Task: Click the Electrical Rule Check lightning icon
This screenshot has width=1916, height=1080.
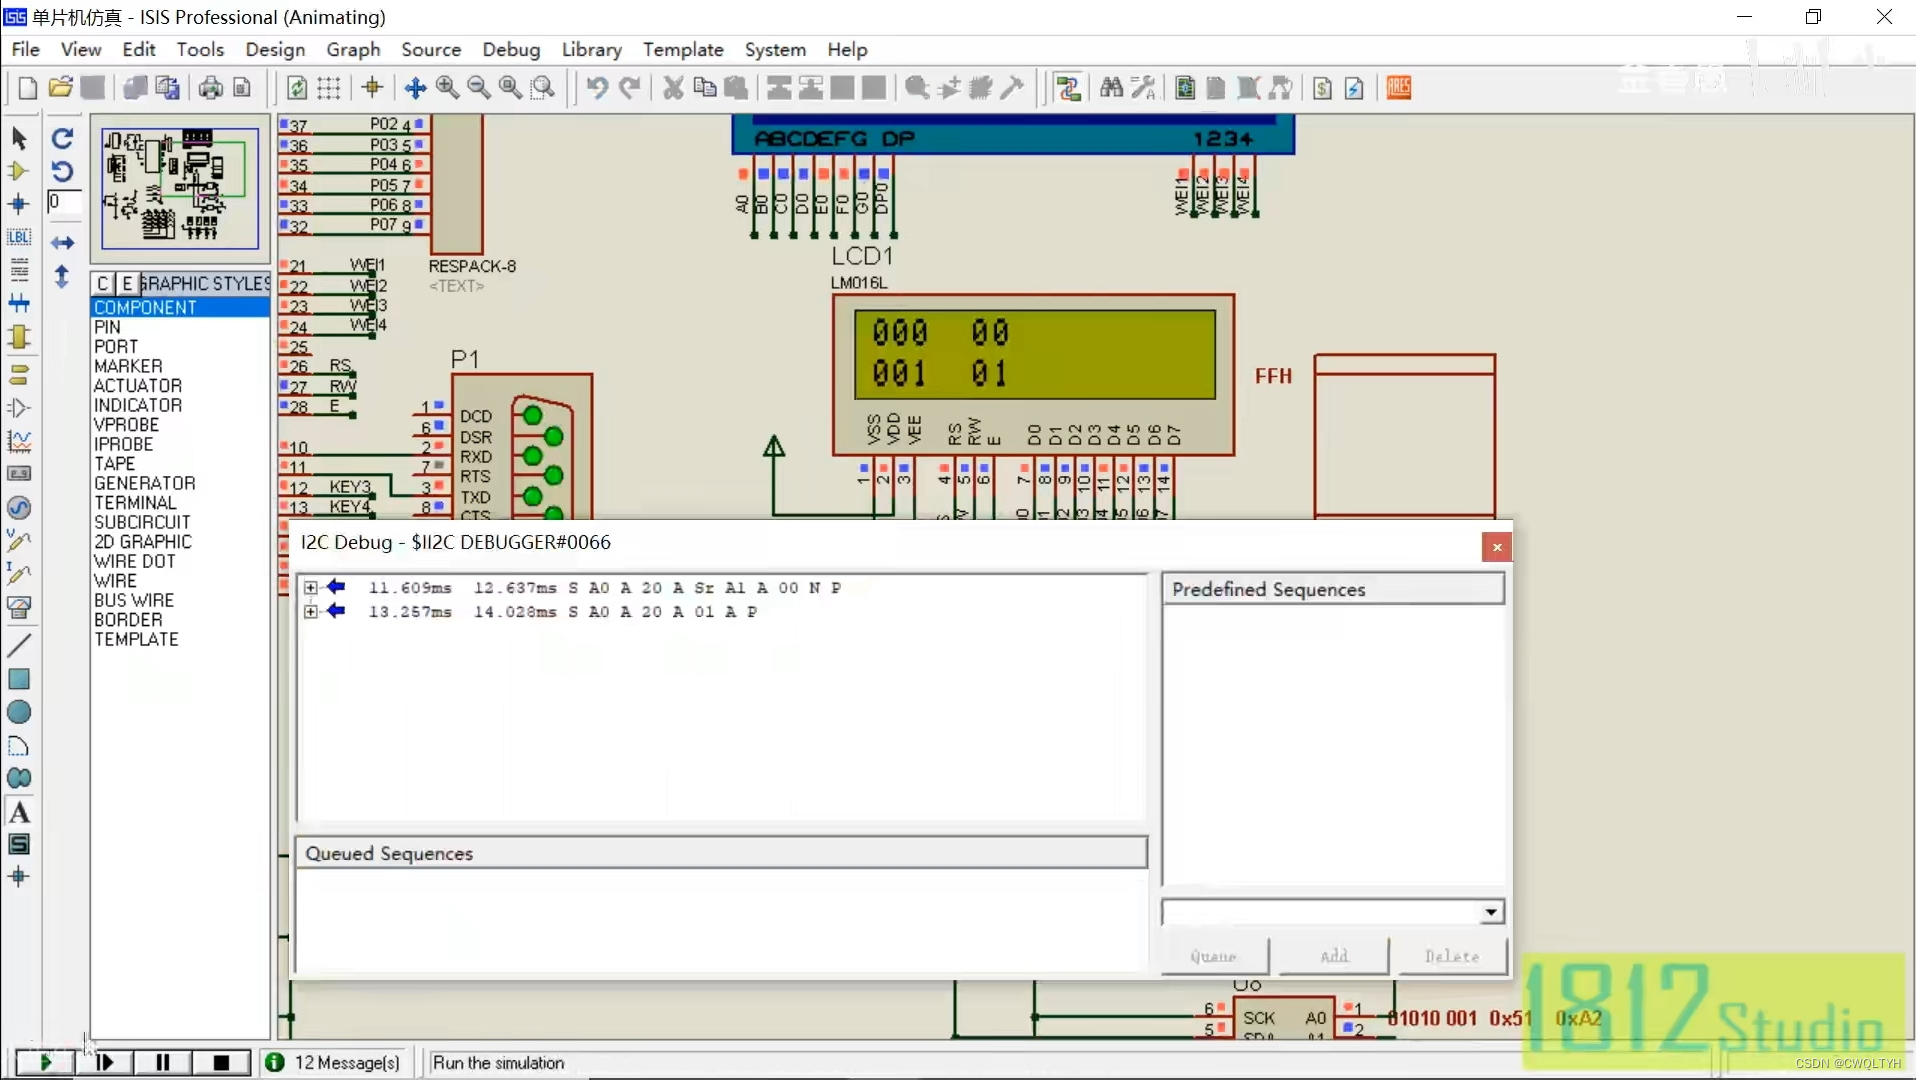Action: 1354,88
